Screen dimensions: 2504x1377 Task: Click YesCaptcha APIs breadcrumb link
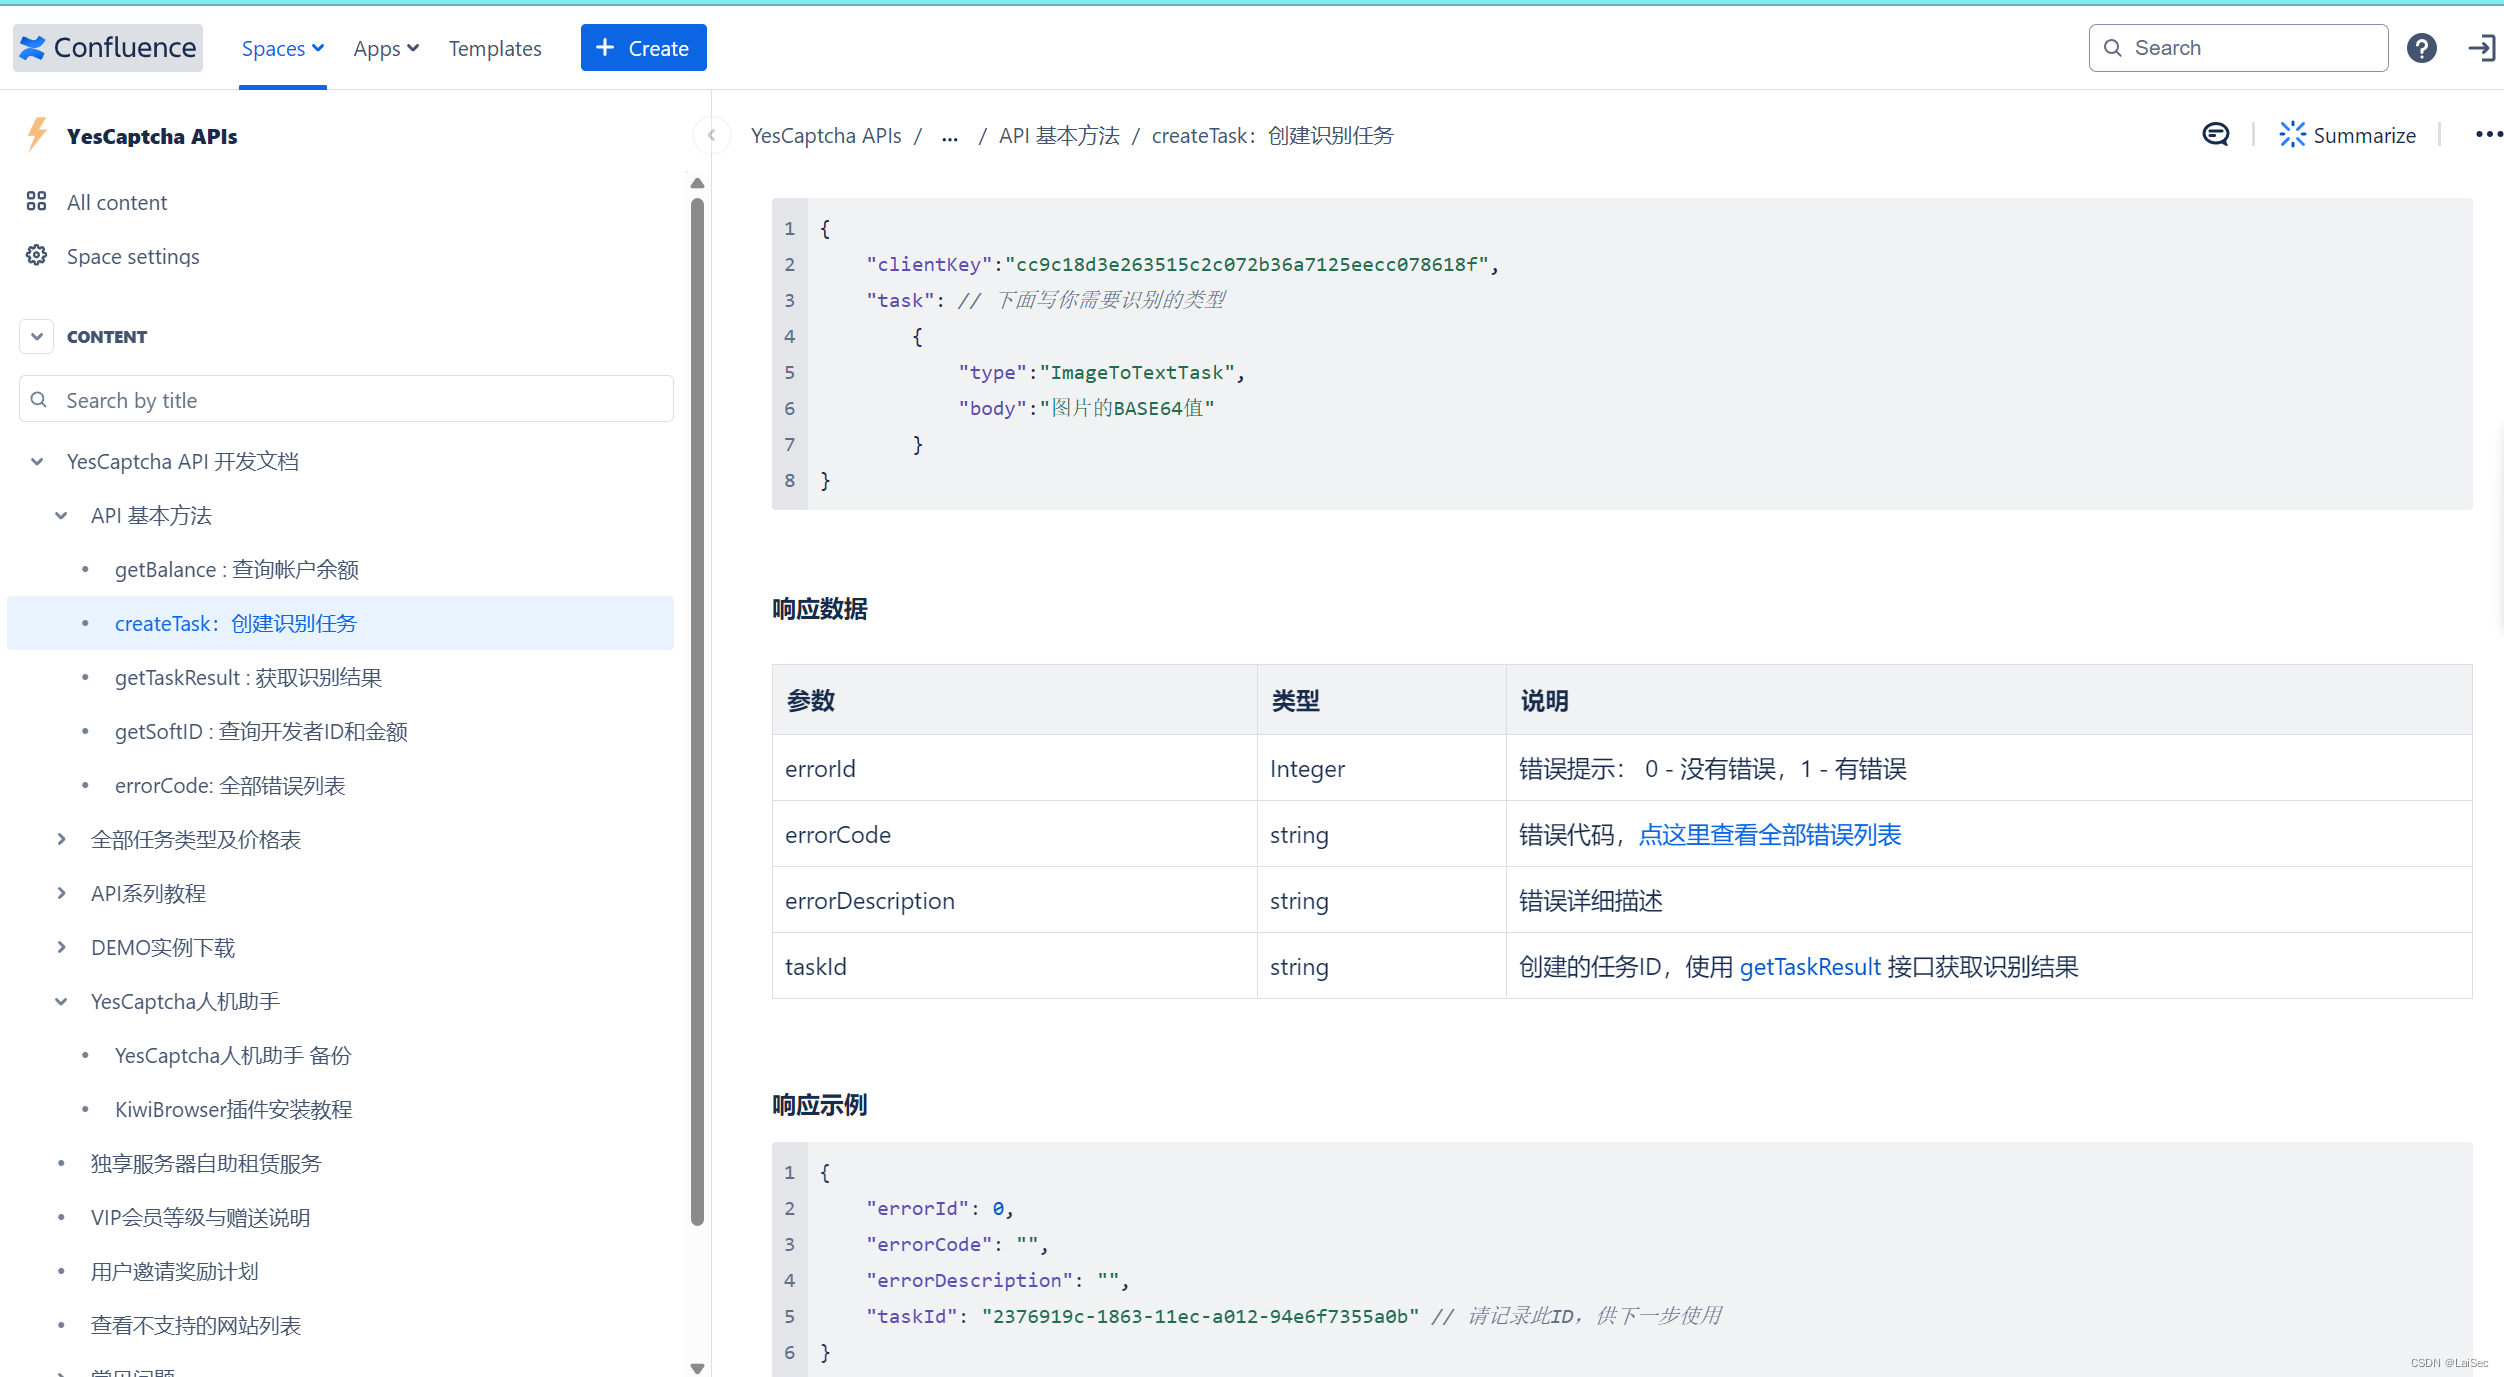click(826, 136)
